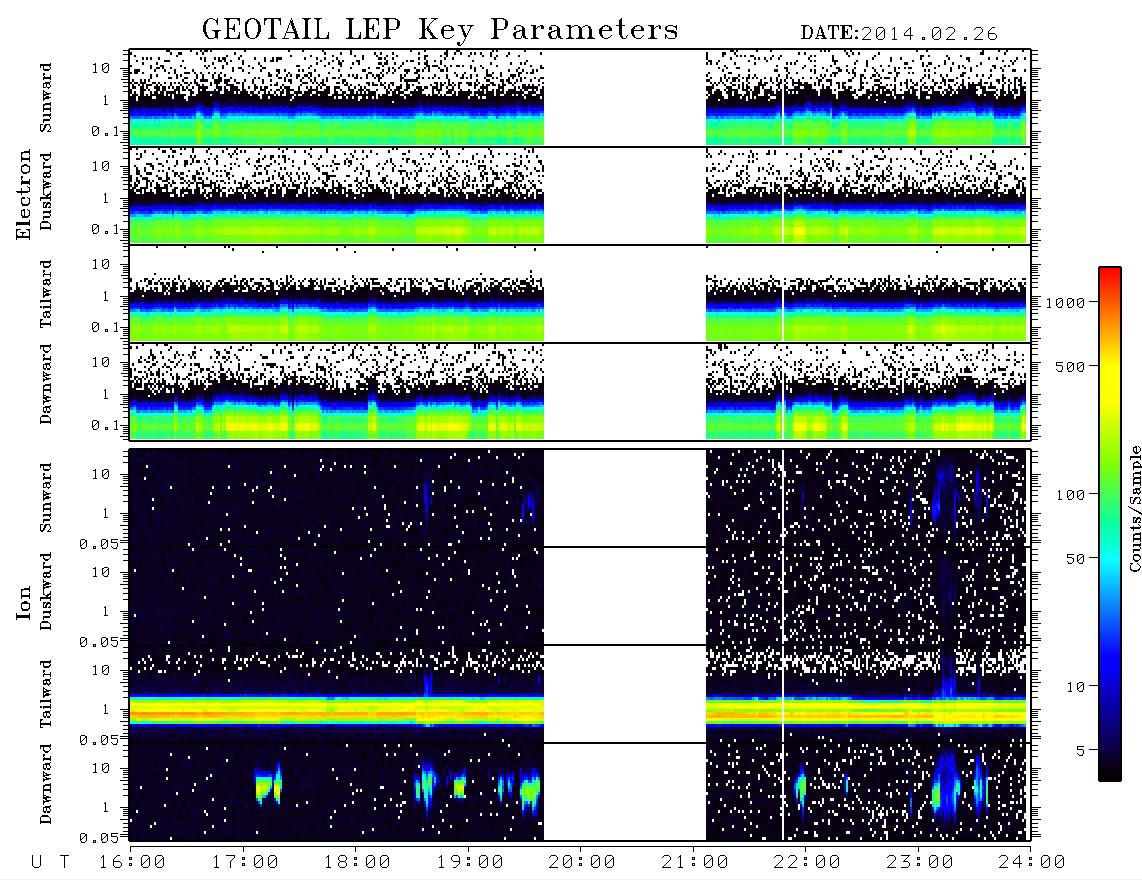Click the "18:00" time axis label

point(357,862)
